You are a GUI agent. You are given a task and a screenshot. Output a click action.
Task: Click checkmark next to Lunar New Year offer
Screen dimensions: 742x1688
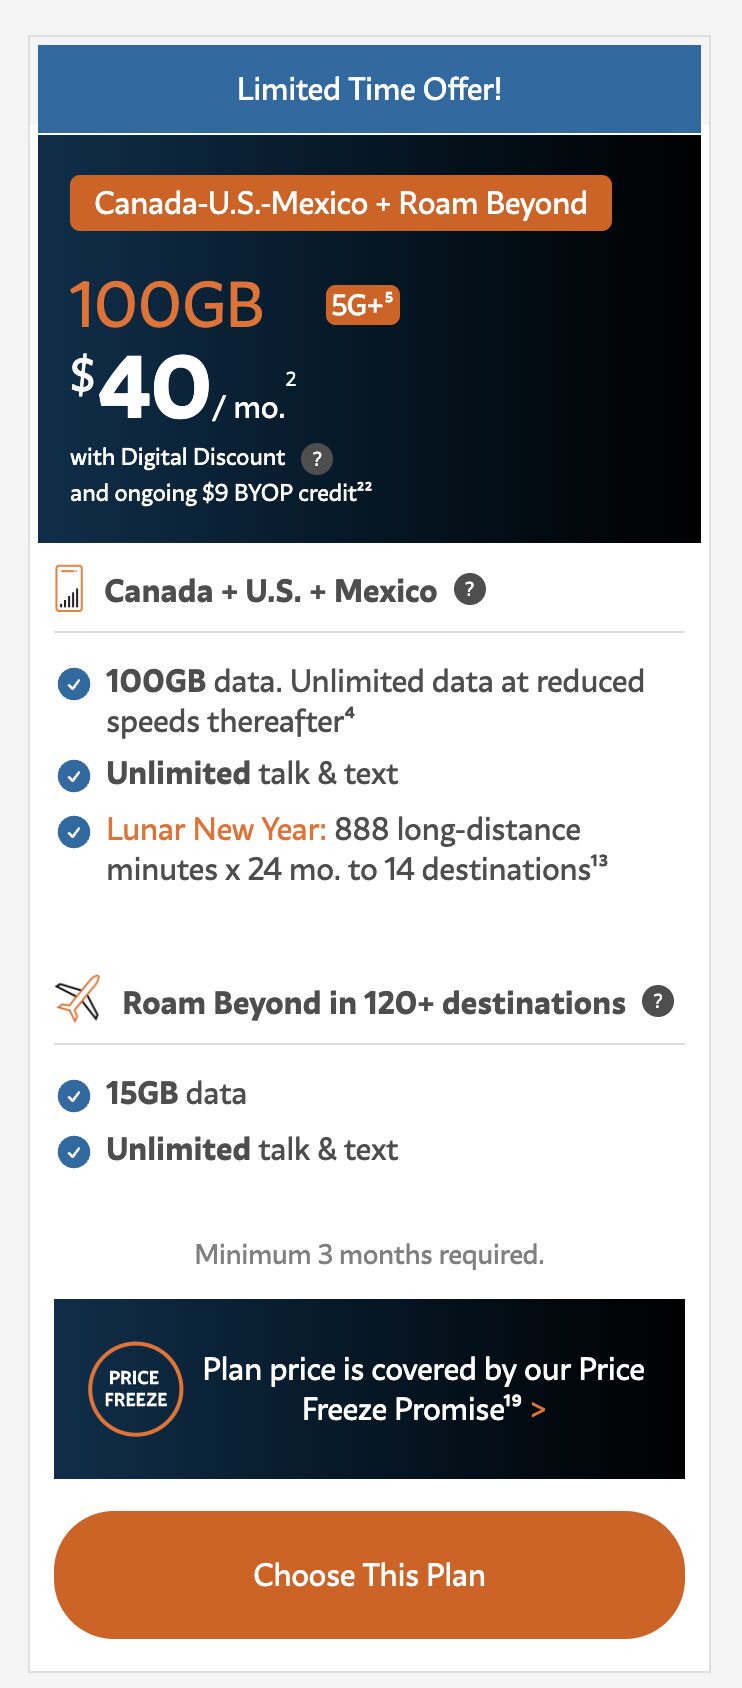(x=74, y=832)
